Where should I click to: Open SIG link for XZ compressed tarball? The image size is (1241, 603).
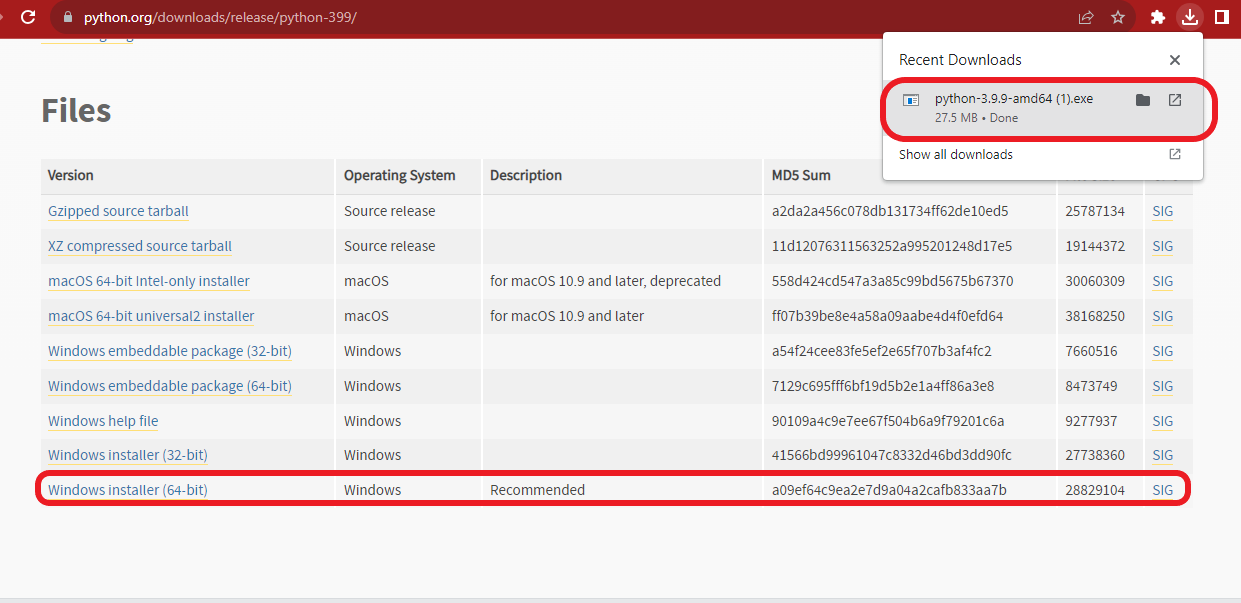(1162, 246)
